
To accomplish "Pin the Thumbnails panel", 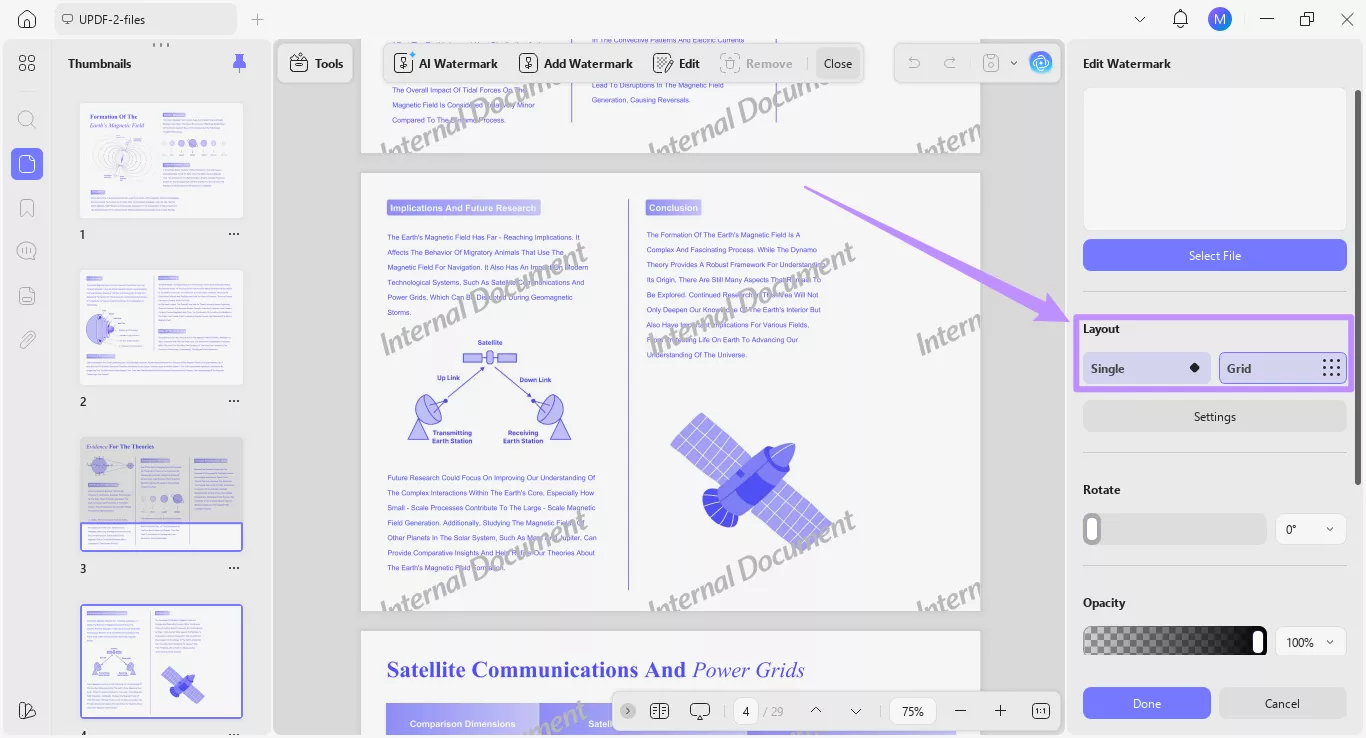I will click(x=239, y=62).
